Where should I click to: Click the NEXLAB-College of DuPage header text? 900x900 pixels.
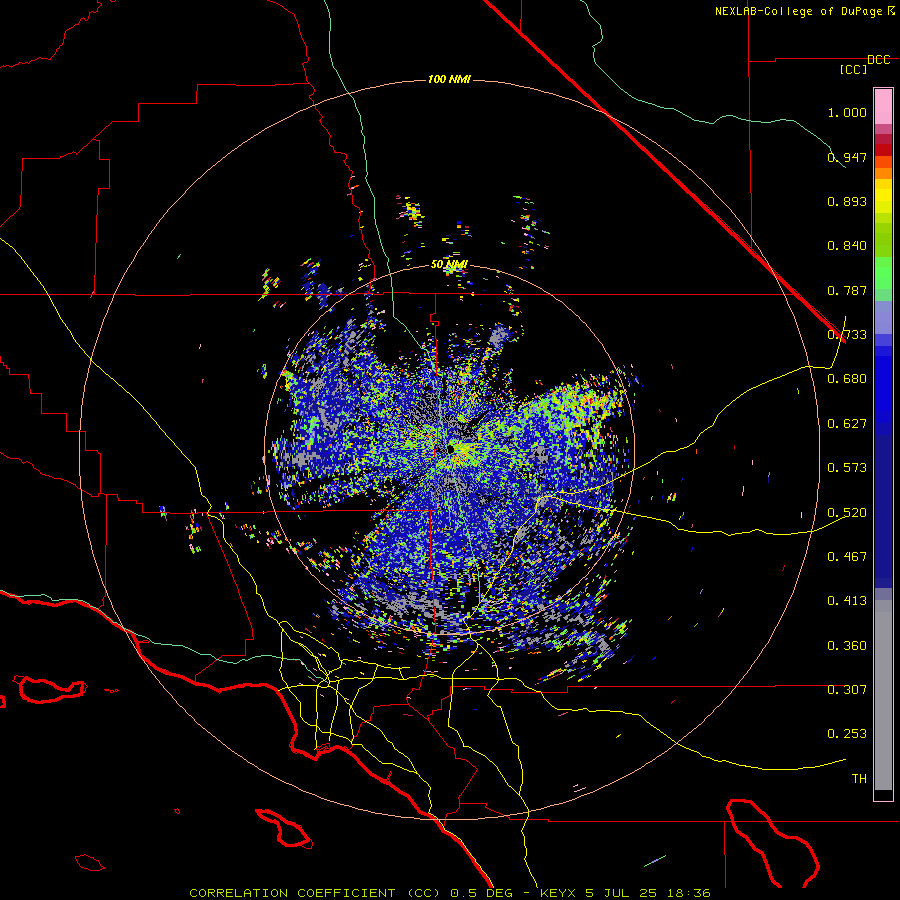point(798,11)
